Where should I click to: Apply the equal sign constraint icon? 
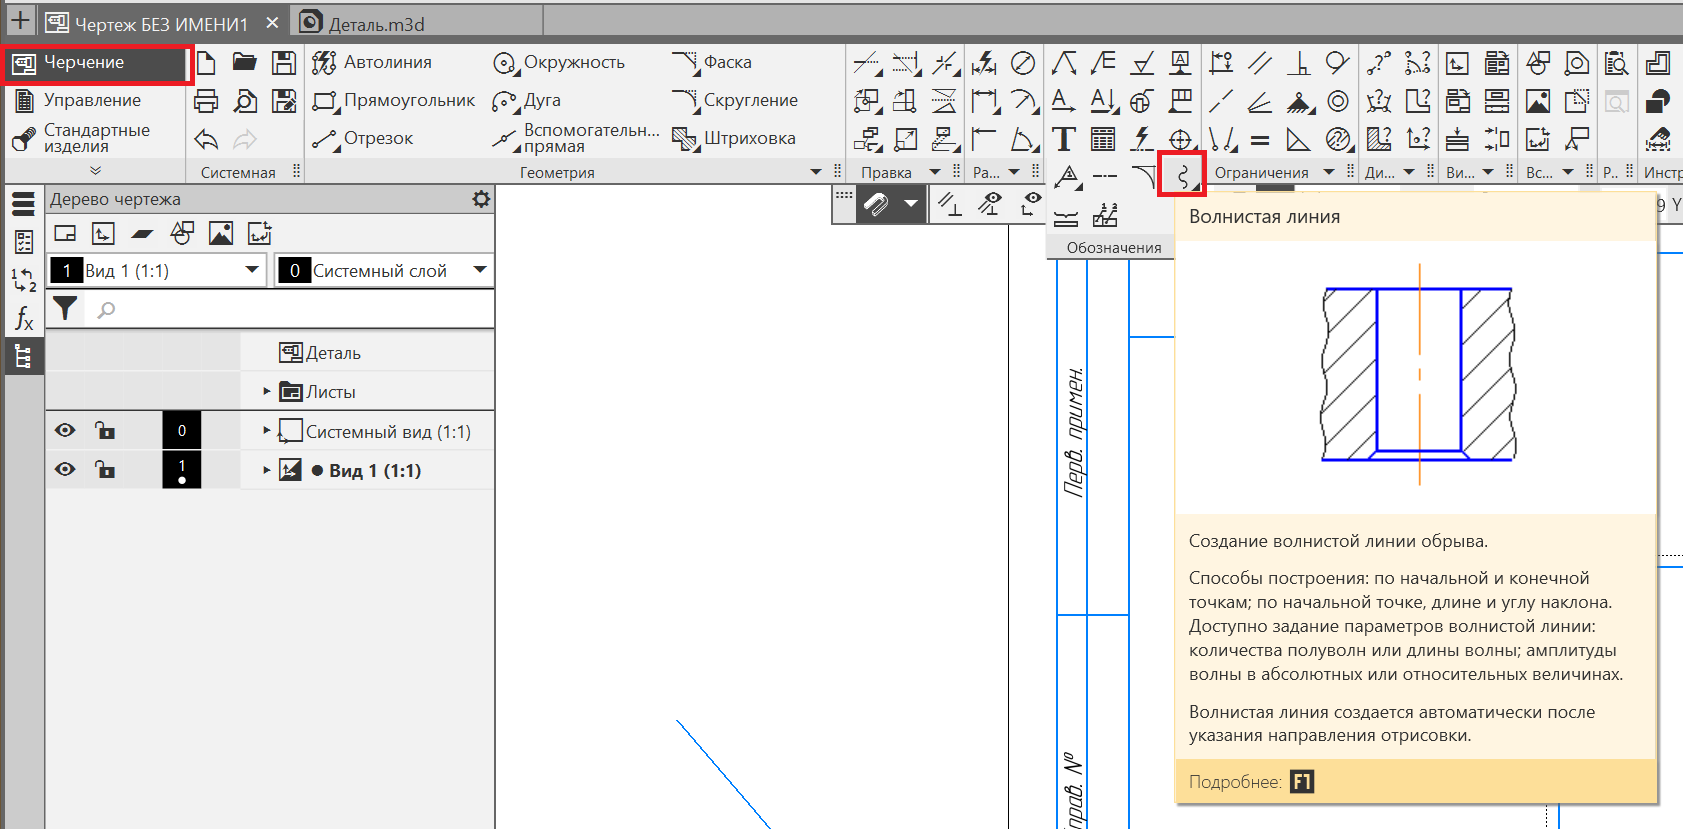tap(1260, 139)
